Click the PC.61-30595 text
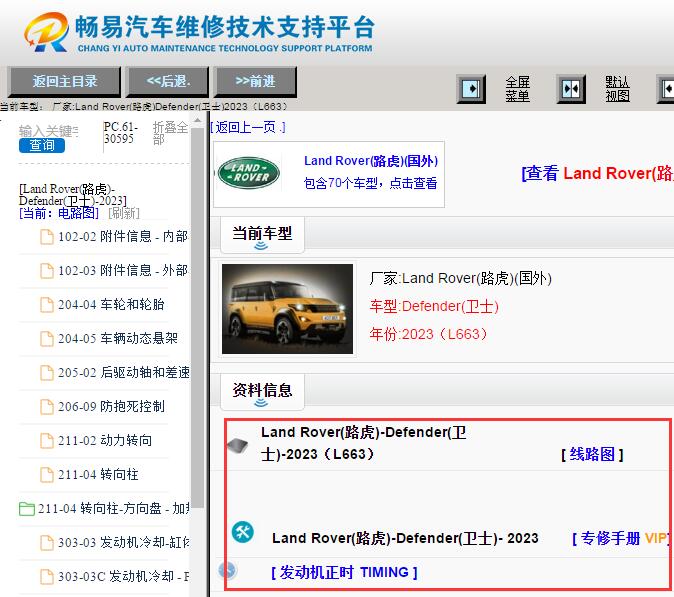The width and height of the screenshot is (674, 597). 121,133
